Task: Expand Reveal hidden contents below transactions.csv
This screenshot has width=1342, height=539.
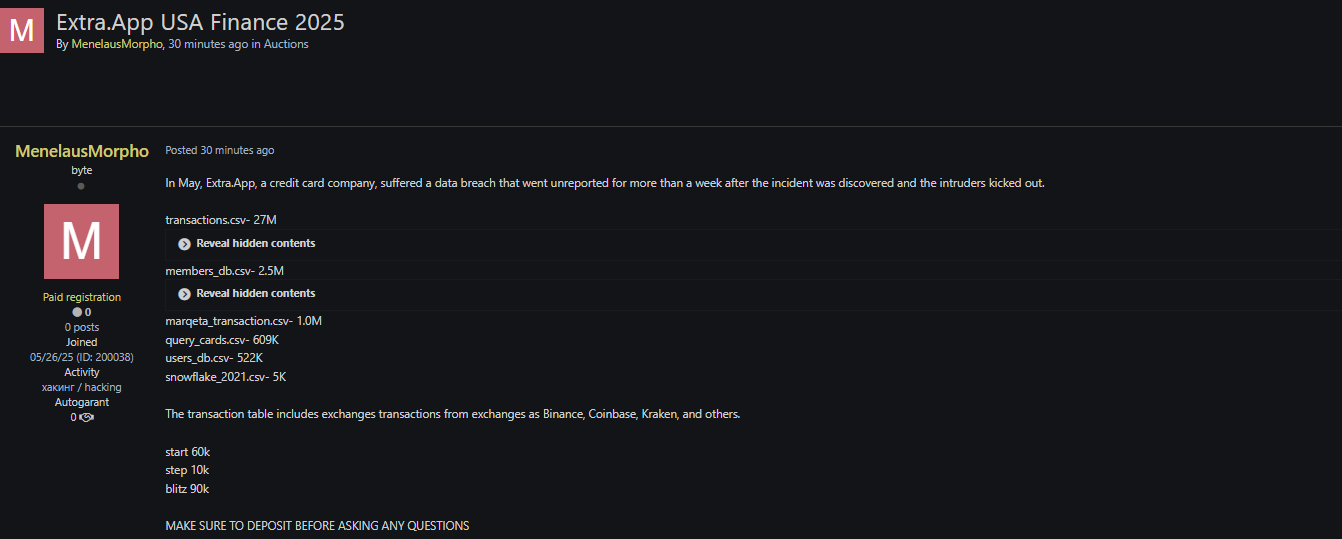Action: [x=255, y=243]
